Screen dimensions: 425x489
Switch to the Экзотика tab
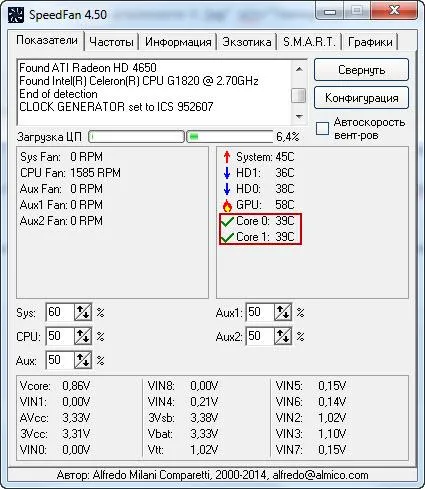click(247, 42)
